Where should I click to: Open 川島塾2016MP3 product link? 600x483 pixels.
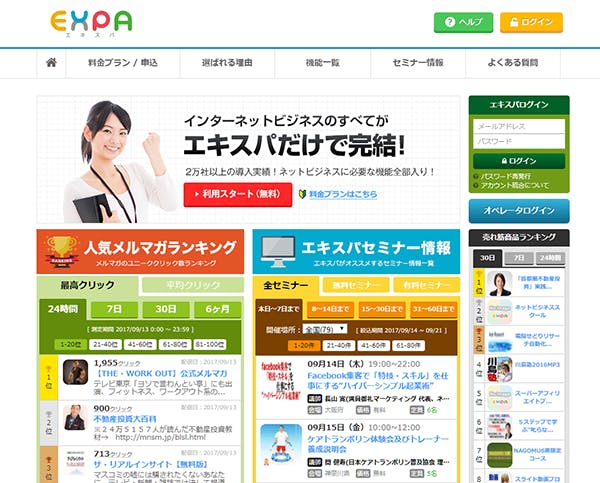[x=538, y=365]
